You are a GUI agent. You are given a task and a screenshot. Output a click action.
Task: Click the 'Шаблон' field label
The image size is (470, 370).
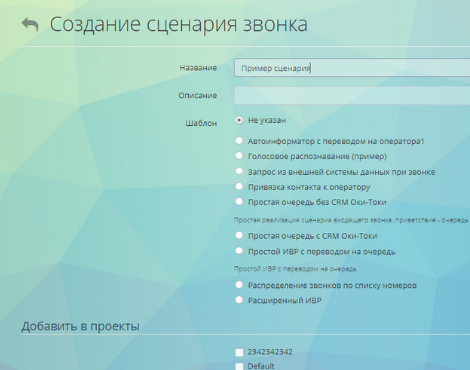pyautogui.click(x=201, y=123)
